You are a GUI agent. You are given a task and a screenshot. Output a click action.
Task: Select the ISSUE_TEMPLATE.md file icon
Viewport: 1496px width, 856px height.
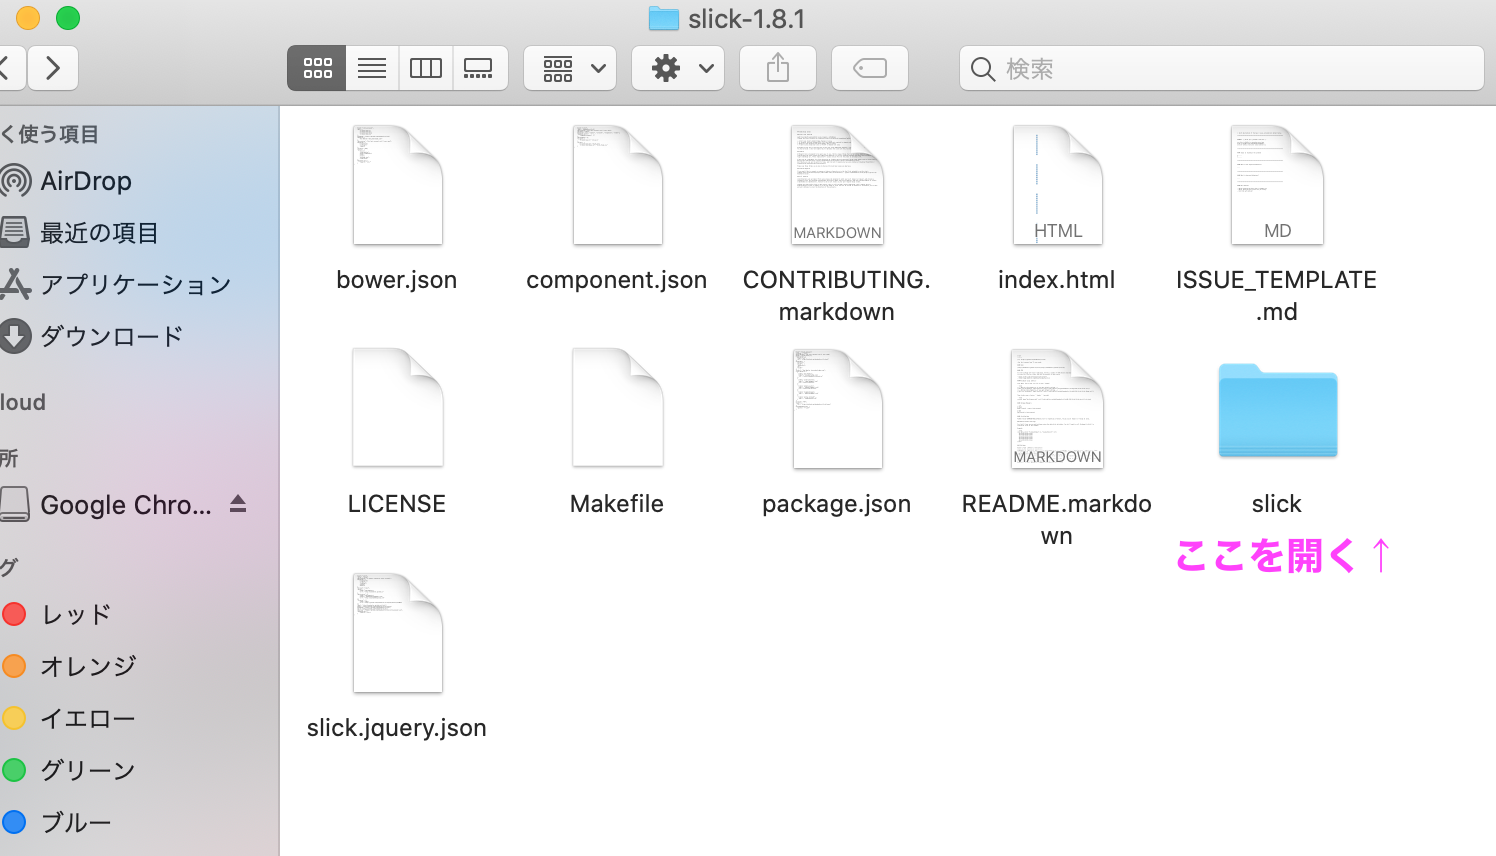pyautogui.click(x=1277, y=185)
